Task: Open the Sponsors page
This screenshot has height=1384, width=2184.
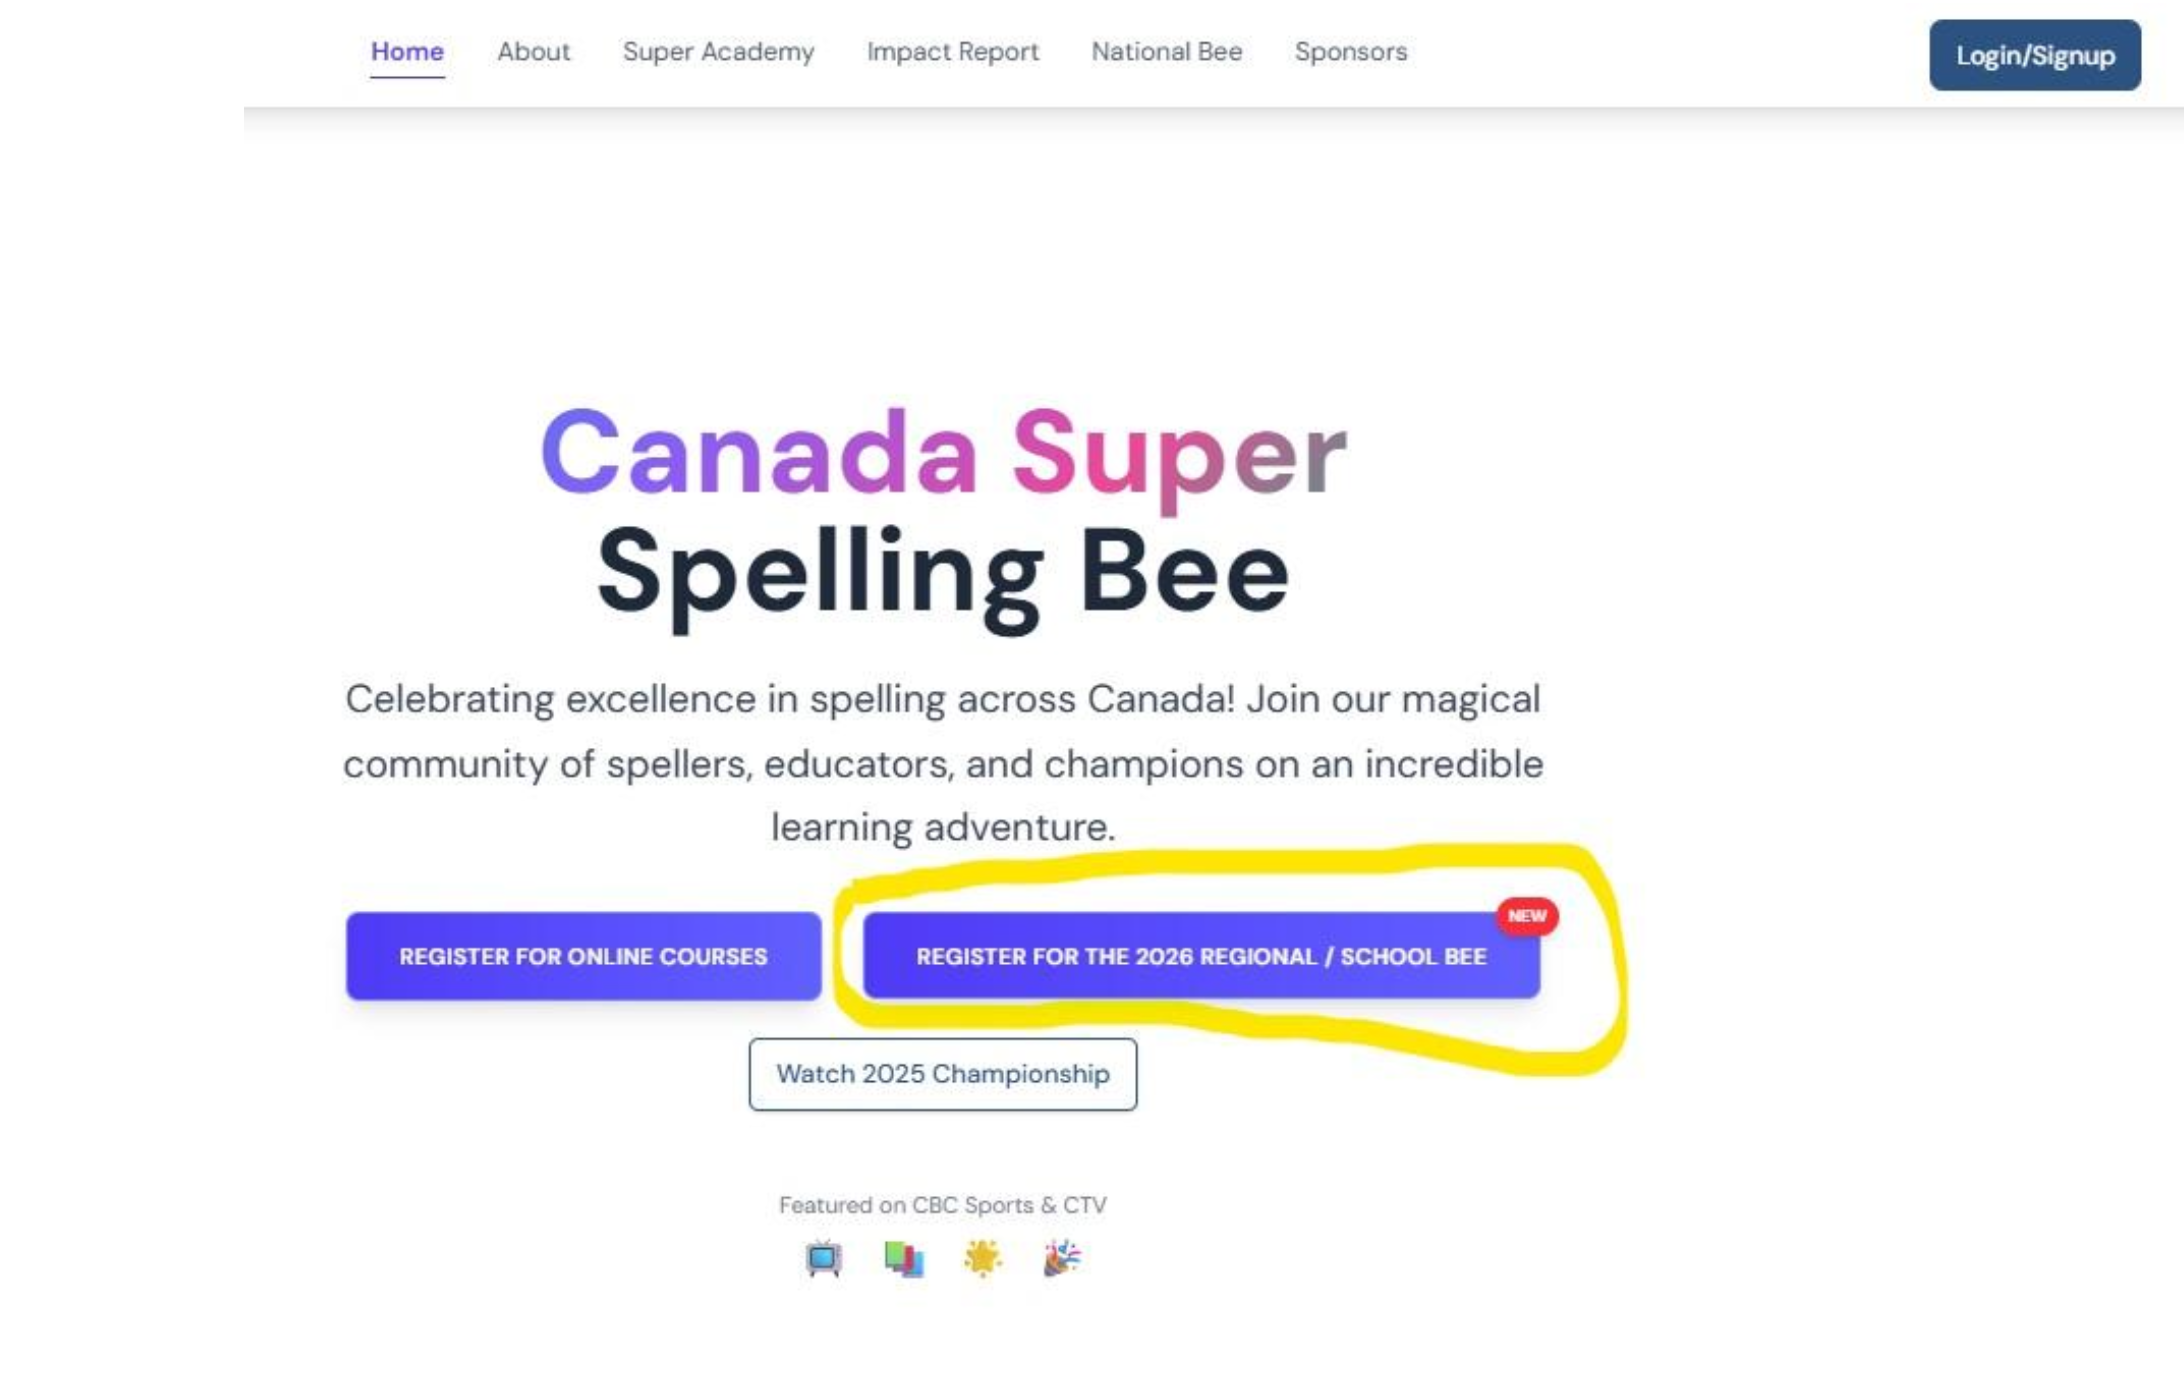Action: [x=1350, y=52]
